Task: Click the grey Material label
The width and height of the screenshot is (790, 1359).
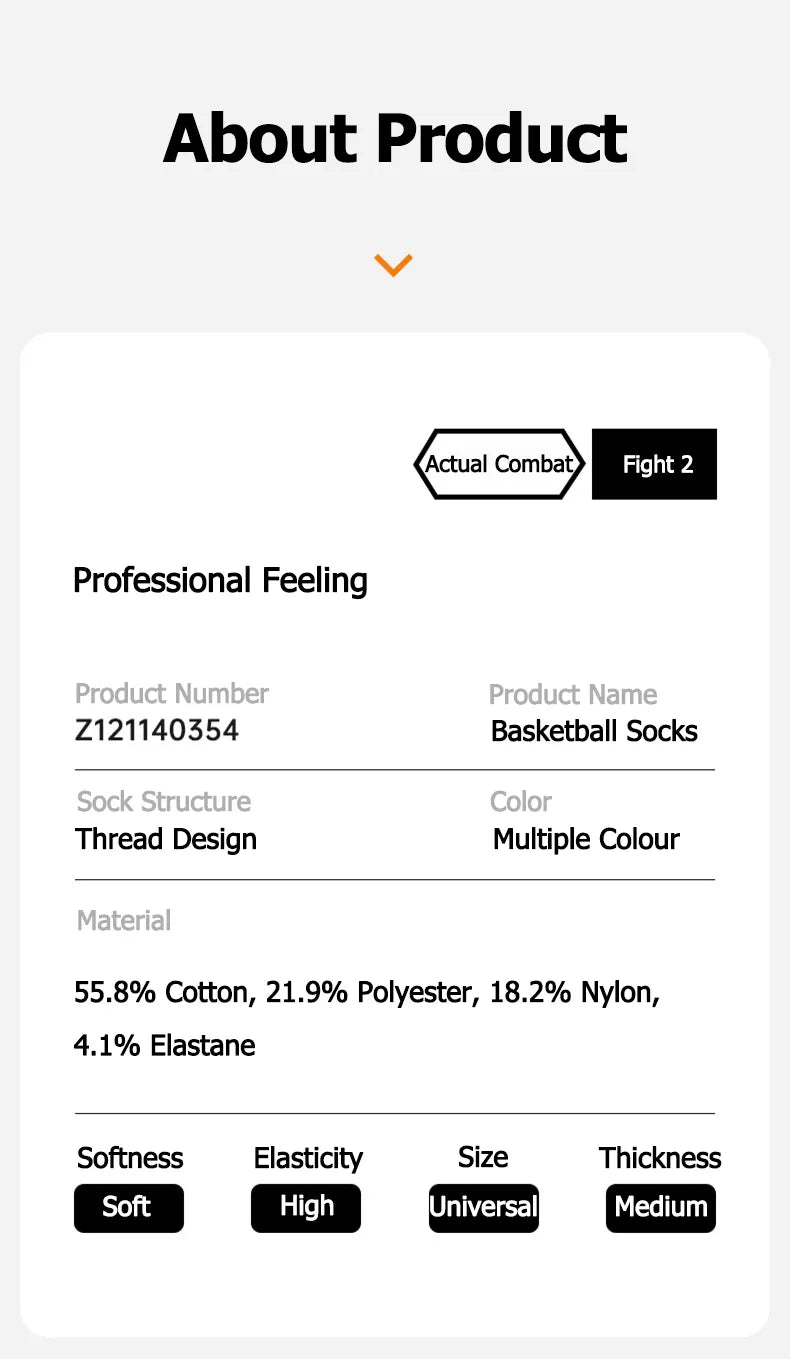Action: pos(124,920)
